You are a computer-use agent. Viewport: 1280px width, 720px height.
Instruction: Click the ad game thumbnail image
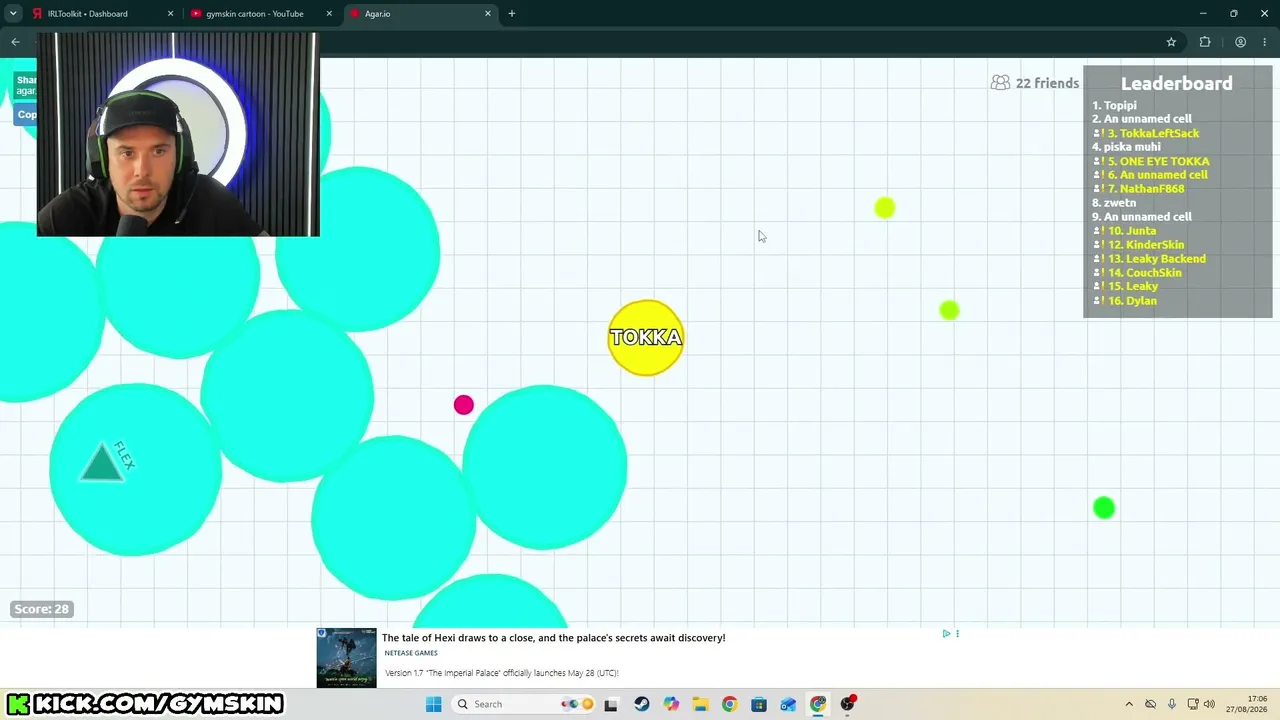tap(346, 658)
